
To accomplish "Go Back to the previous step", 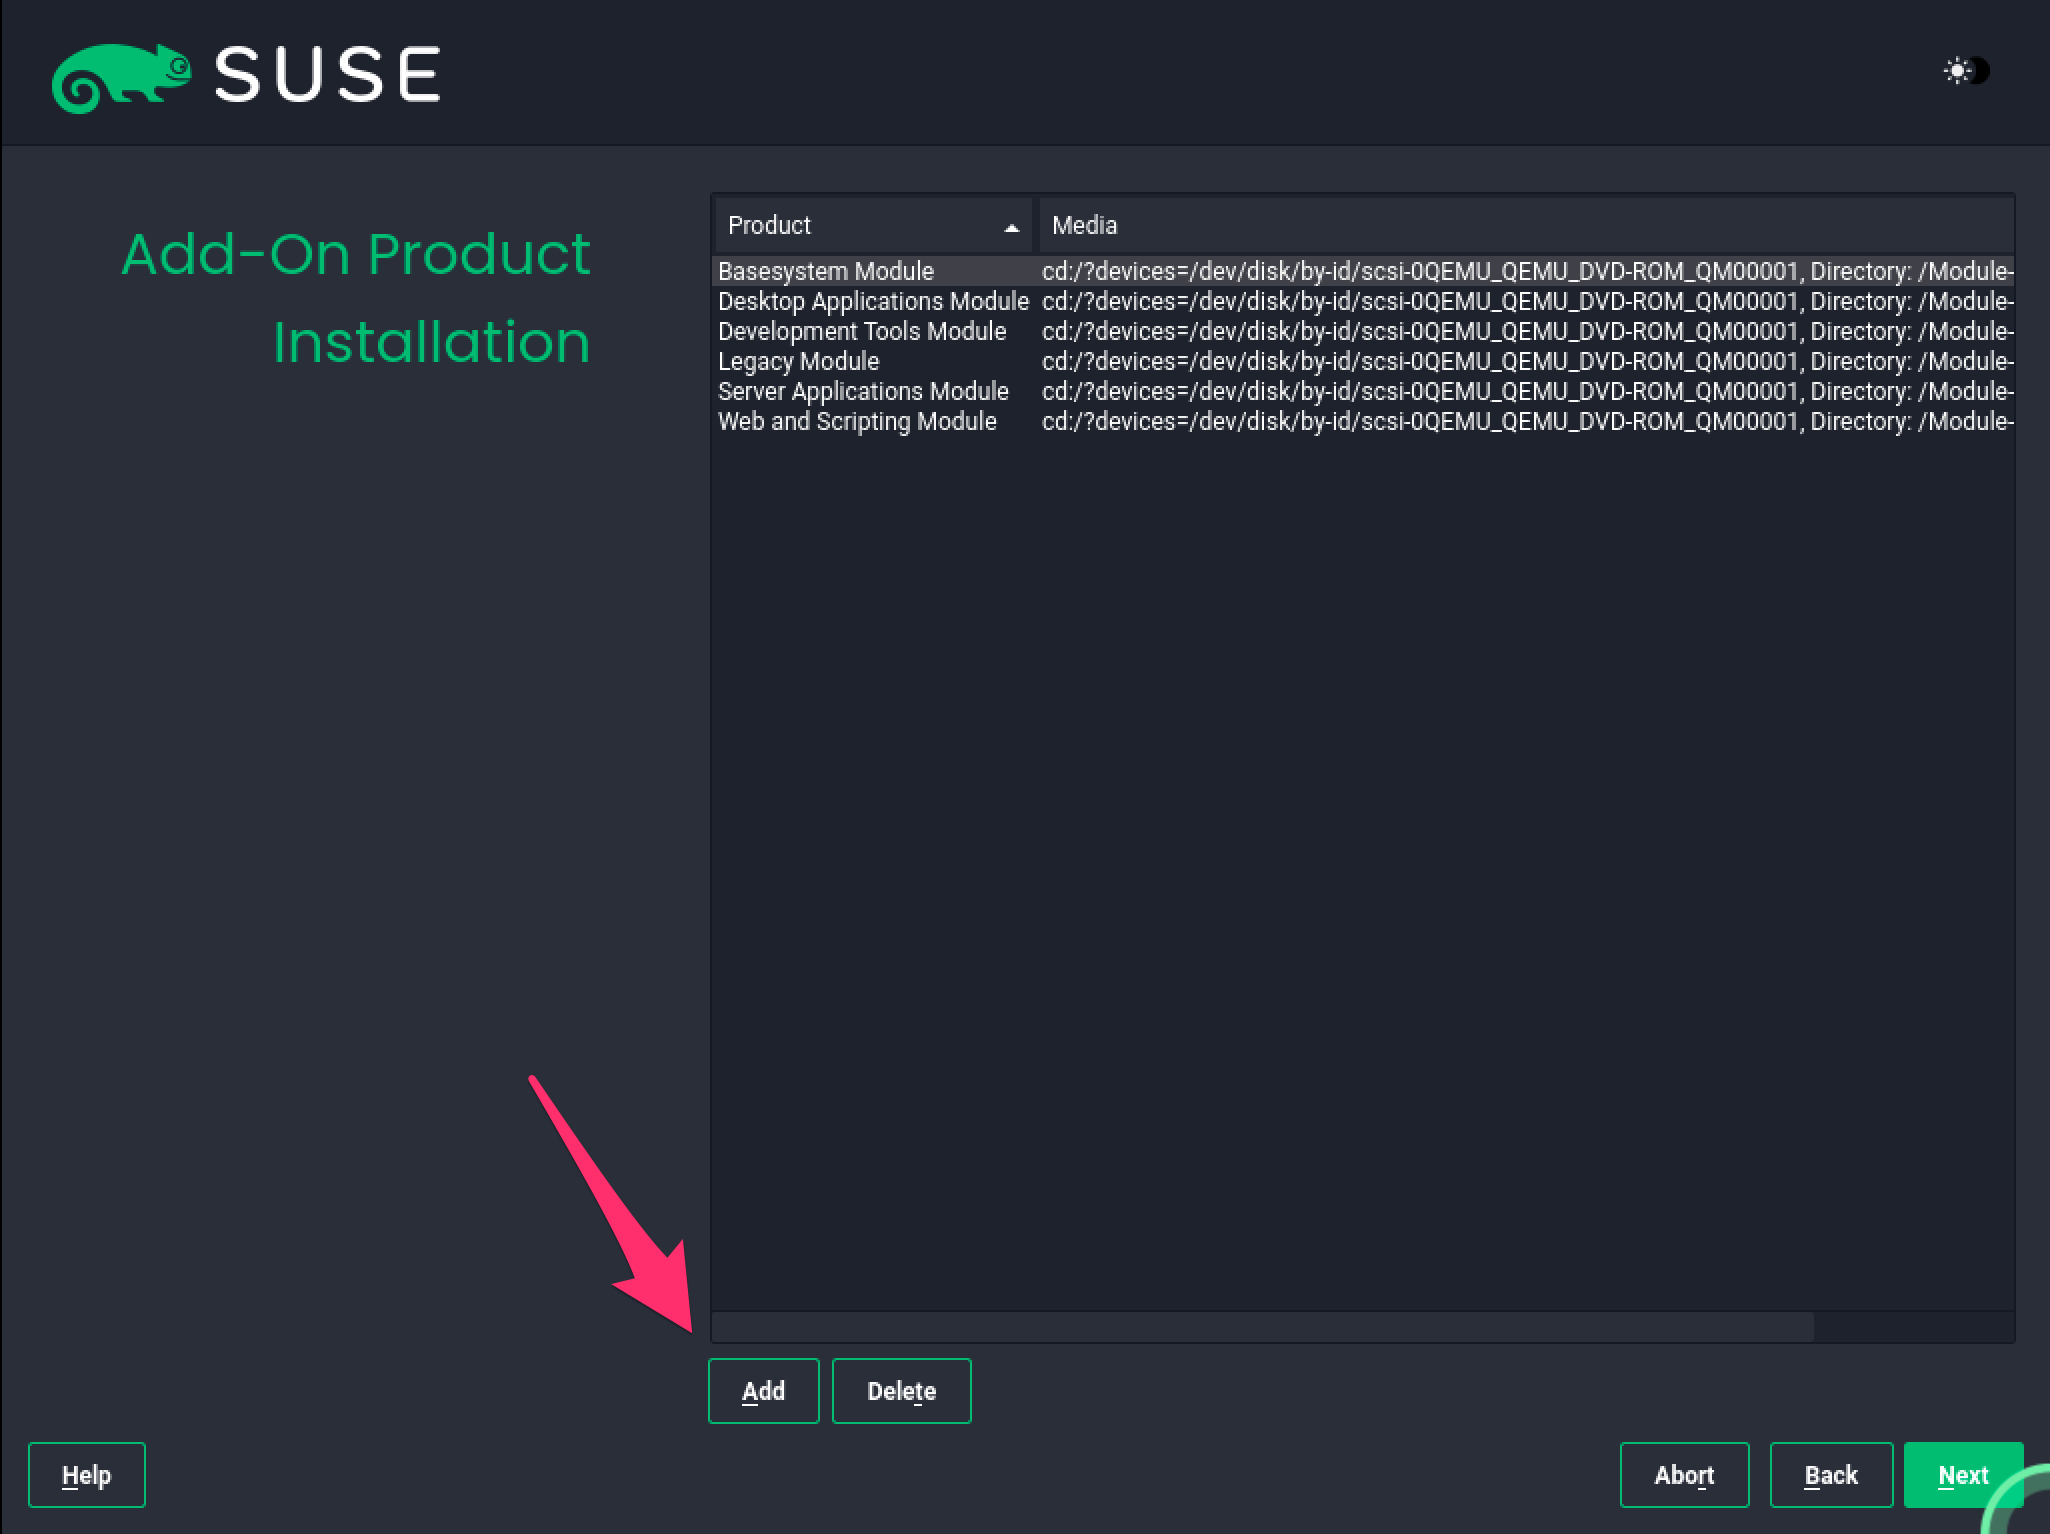I will click(x=1832, y=1475).
